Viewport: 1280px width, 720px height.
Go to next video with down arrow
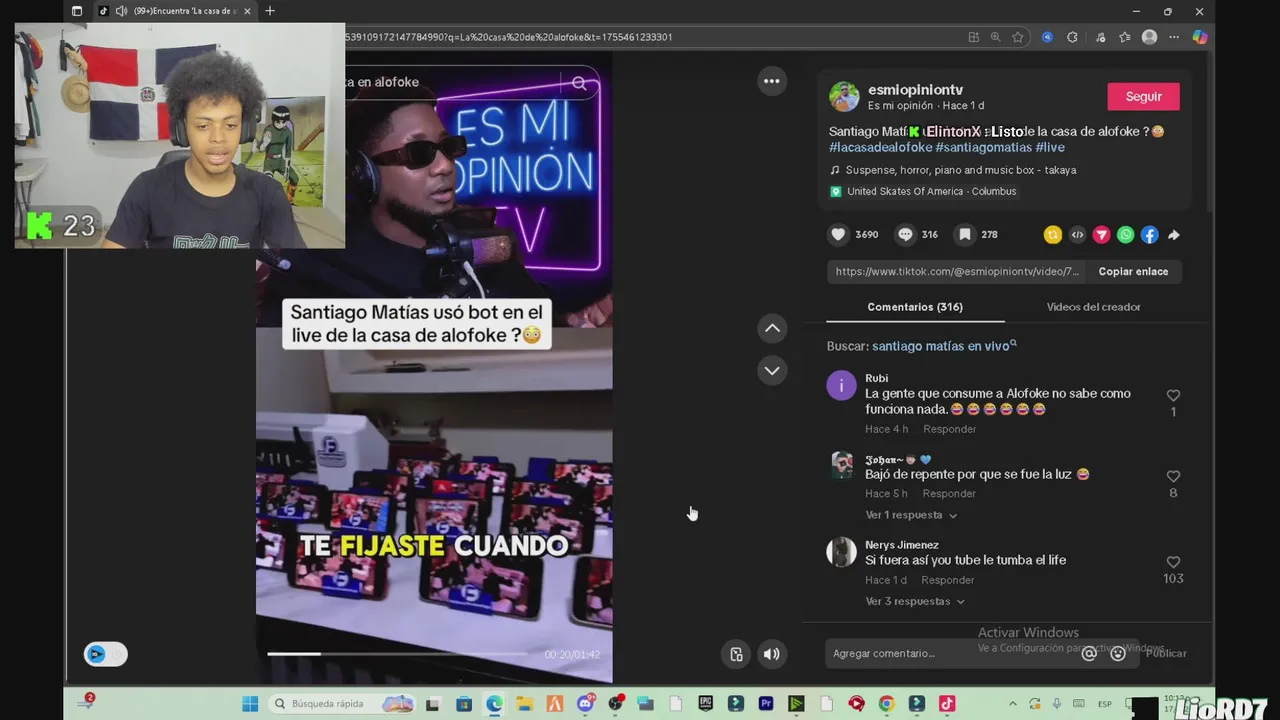click(772, 370)
